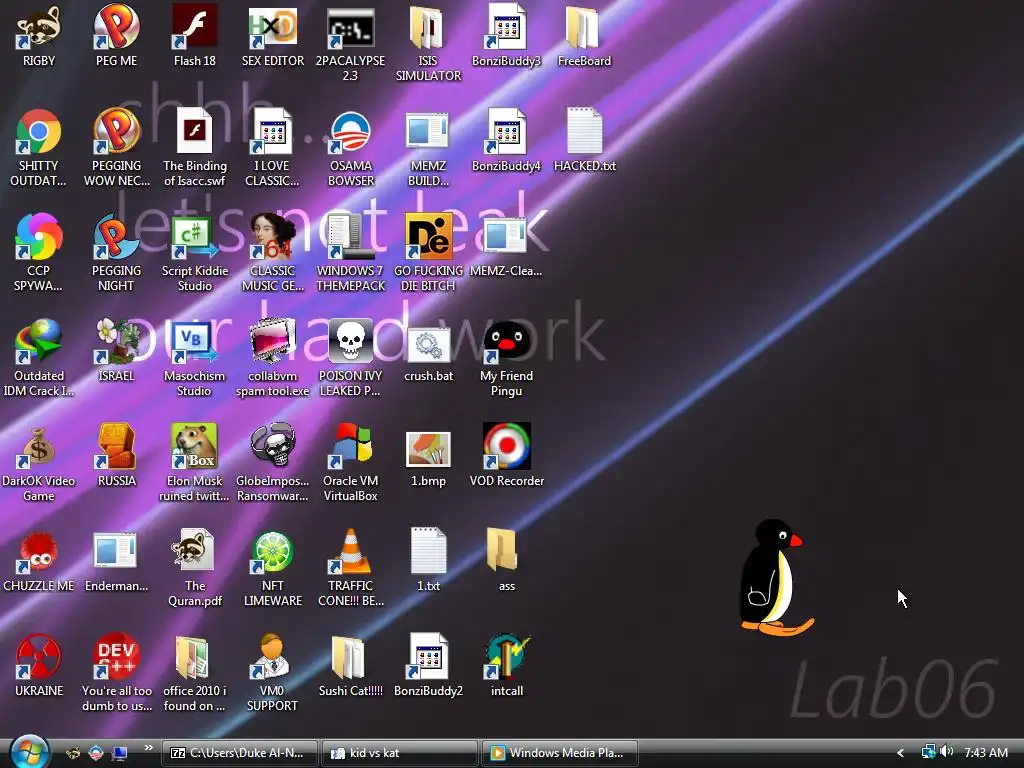Select the office 2010 folder icon
1024x768 pixels.
[195, 656]
